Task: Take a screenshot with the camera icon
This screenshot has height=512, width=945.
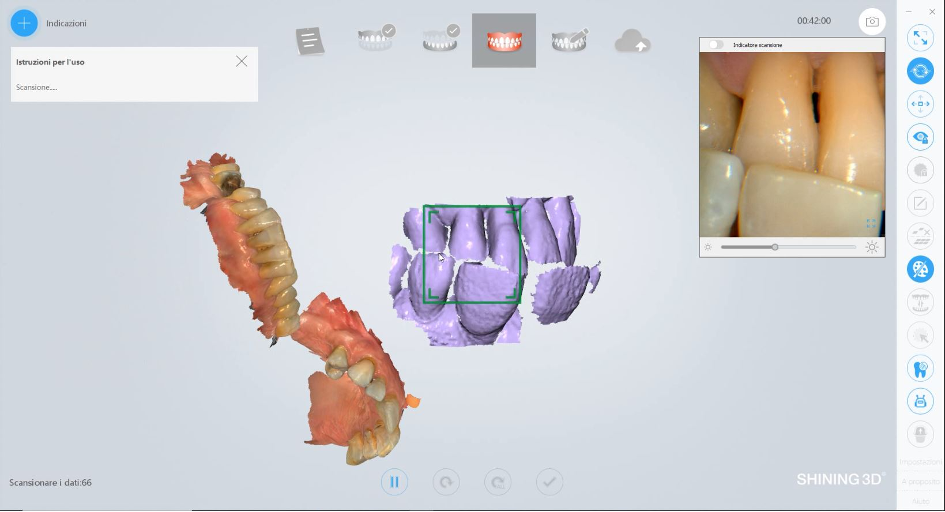Action: pyautogui.click(x=872, y=22)
